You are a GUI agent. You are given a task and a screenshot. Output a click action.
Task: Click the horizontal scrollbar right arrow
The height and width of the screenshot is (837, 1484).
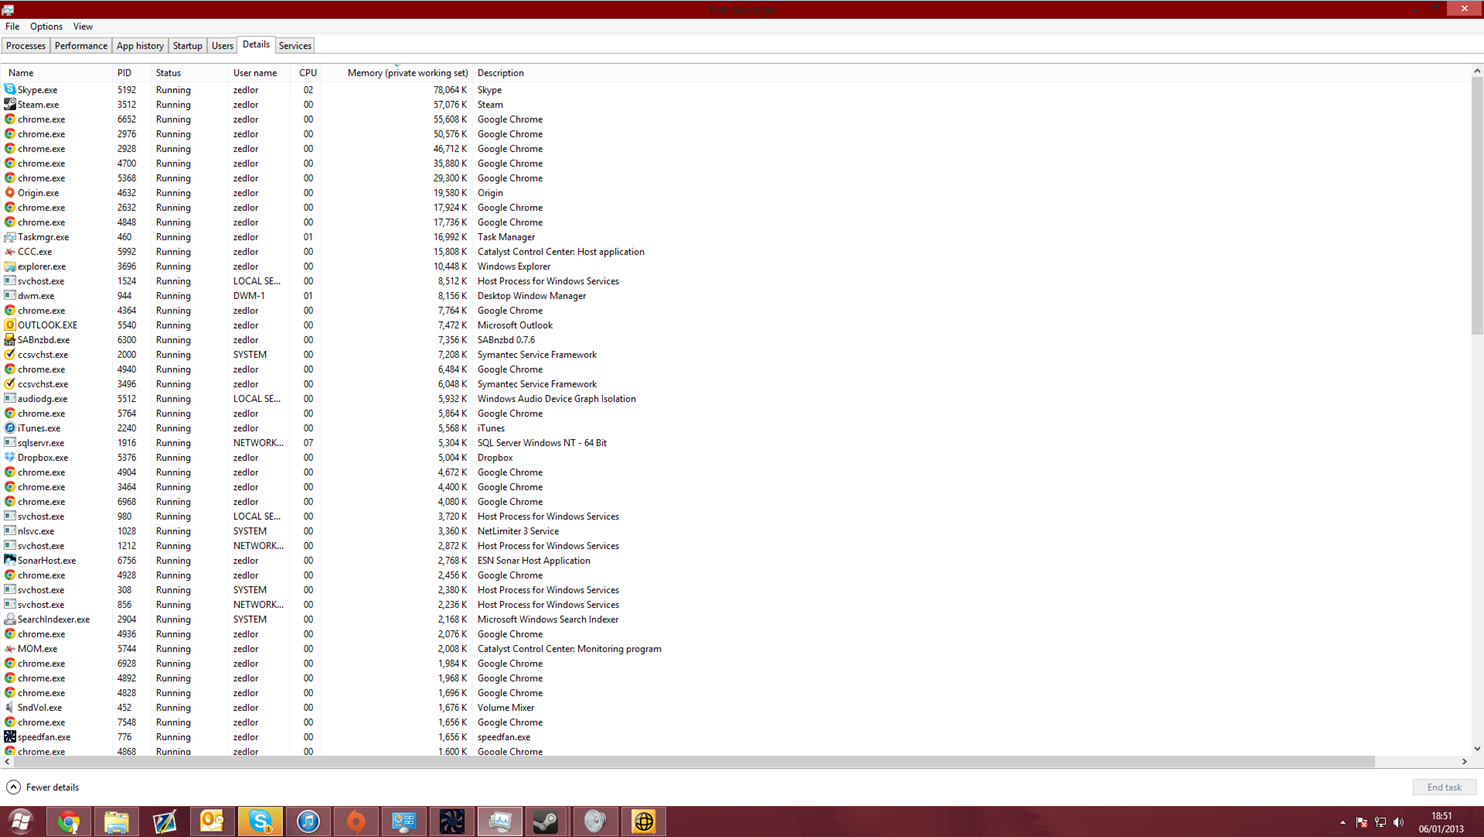click(1464, 762)
